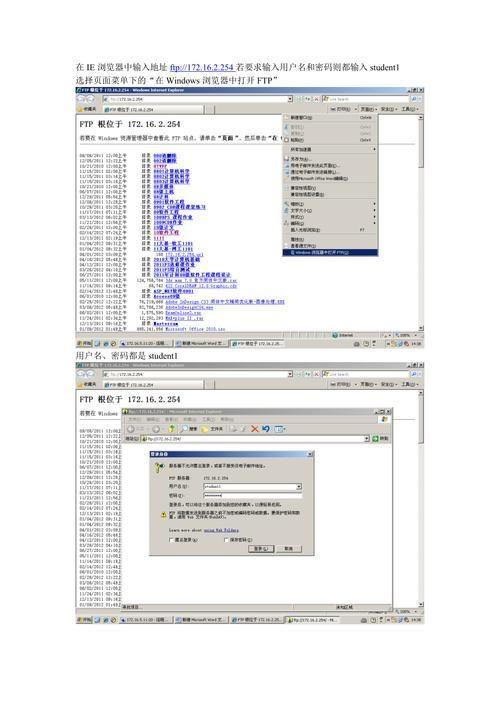
Task: Tick the 匿名登录 (anonymous login) checkbox
Action: tap(171, 540)
